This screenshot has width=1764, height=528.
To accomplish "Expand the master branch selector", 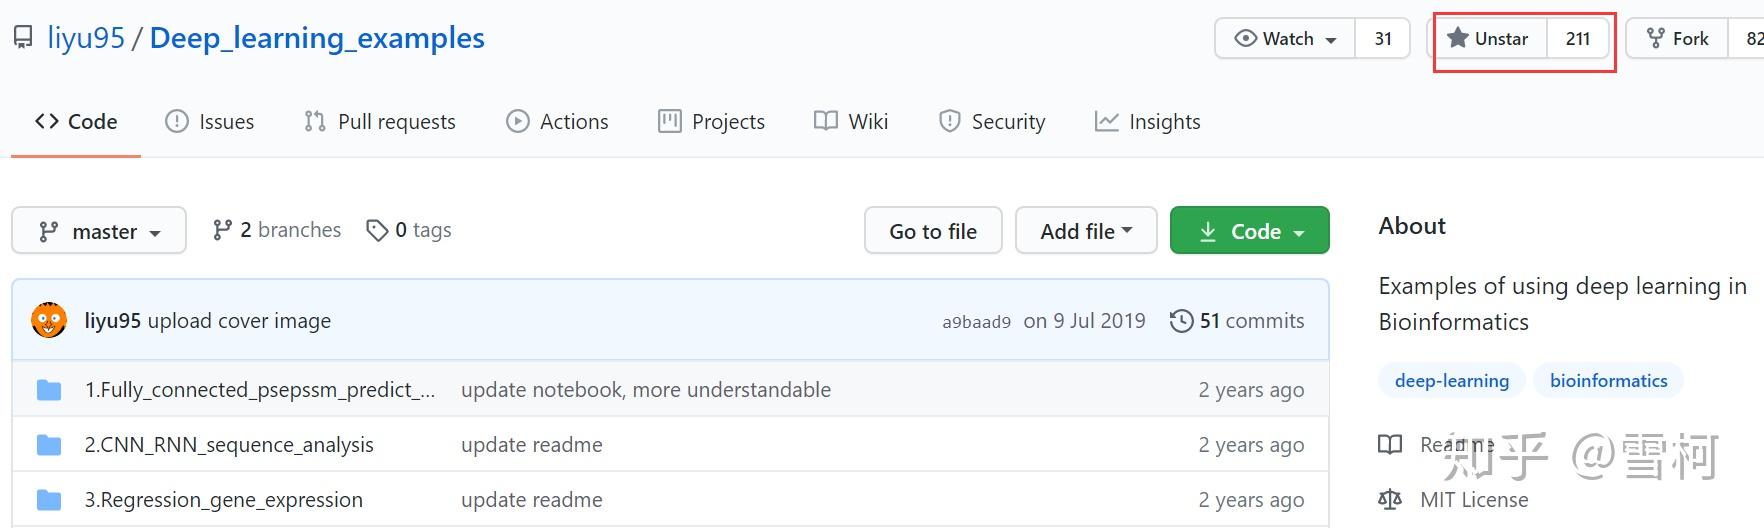I will coord(99,231).
